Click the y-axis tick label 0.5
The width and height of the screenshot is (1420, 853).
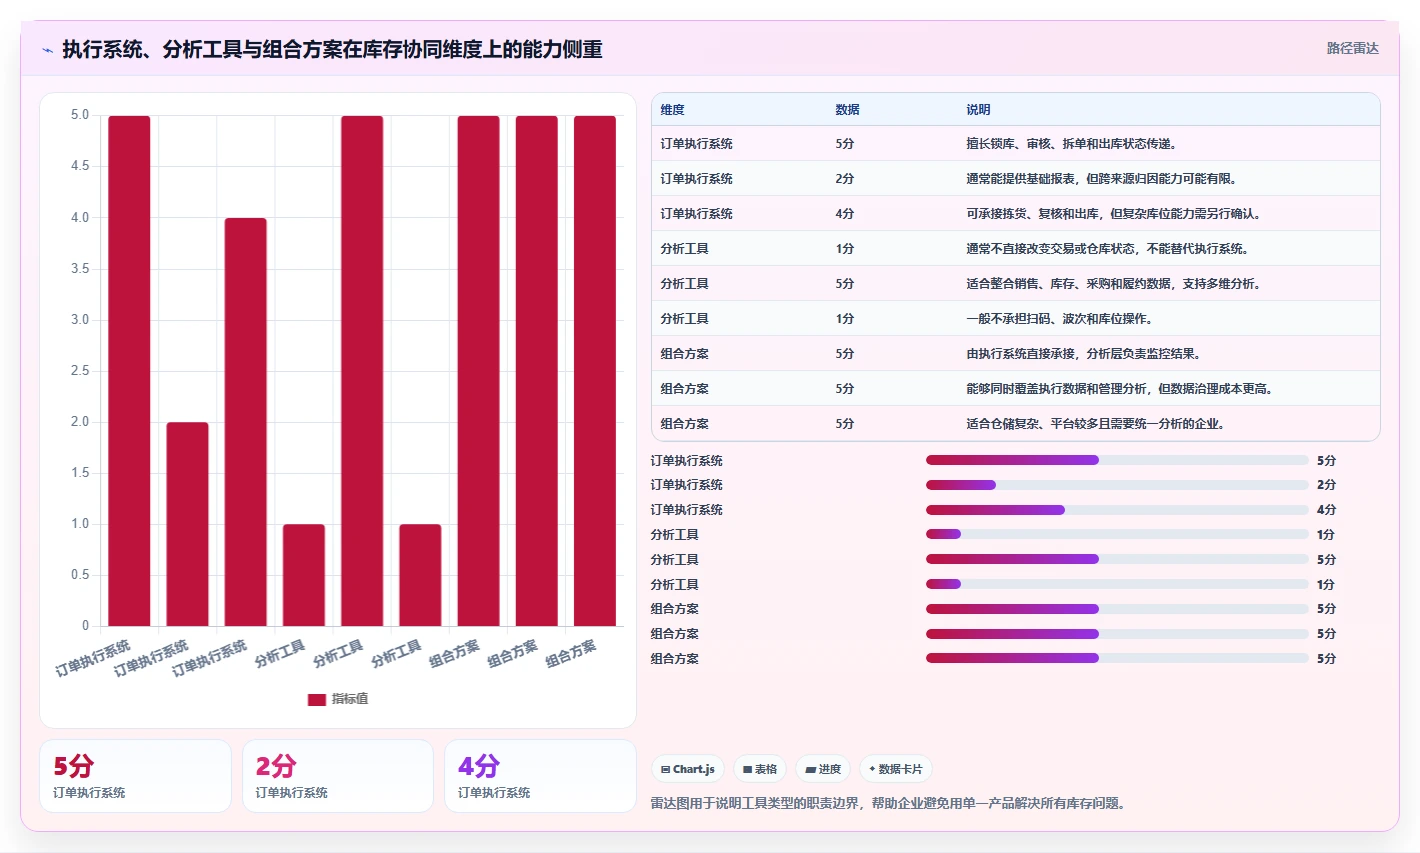tap(80, 575)
